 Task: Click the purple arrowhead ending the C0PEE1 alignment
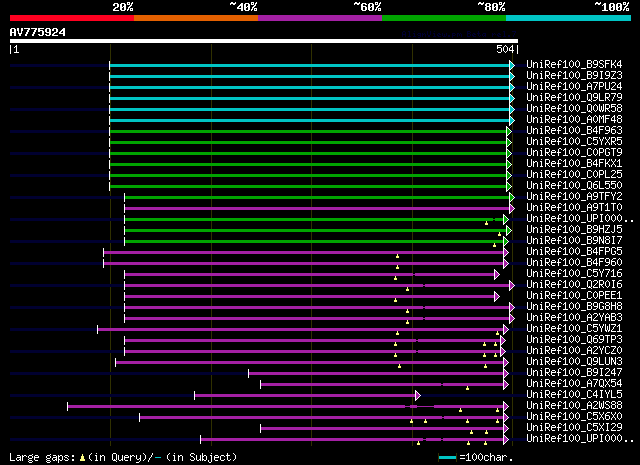coord(497,296)
